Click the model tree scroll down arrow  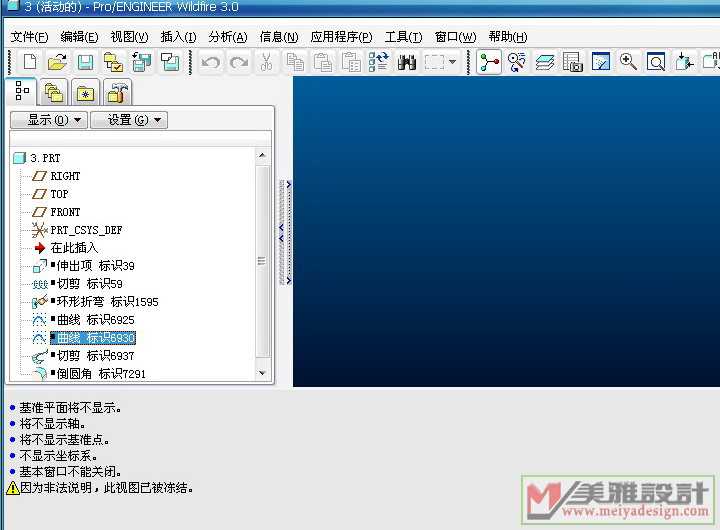point(262,373)
